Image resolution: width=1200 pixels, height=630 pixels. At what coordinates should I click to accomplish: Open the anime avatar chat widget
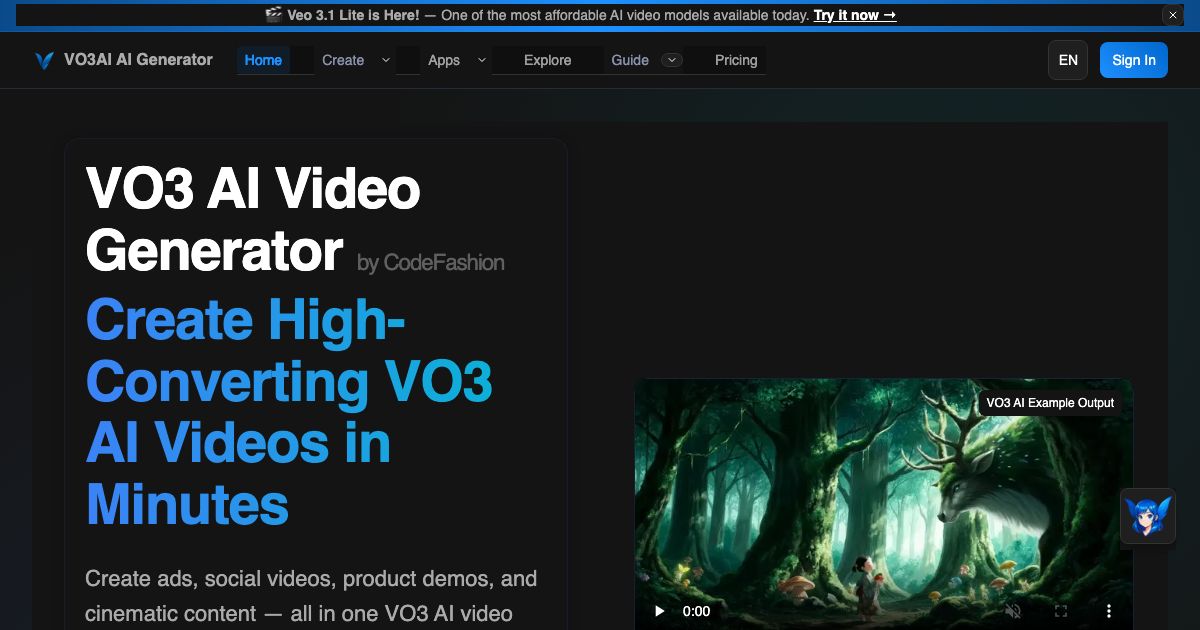(x=1147, y=516)
